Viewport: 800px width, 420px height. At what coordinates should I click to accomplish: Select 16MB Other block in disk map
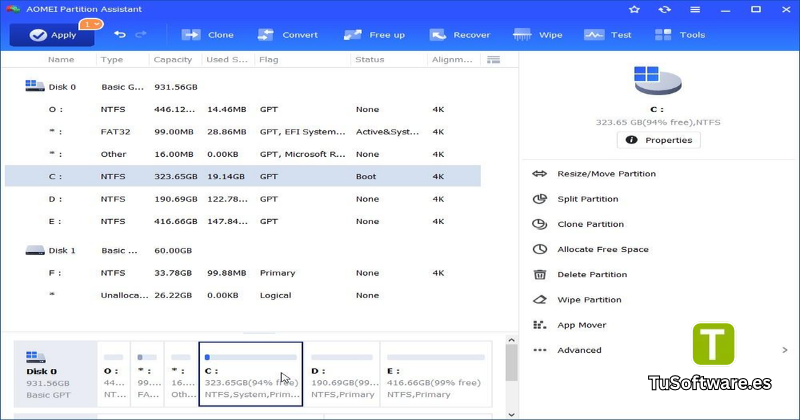181,375
